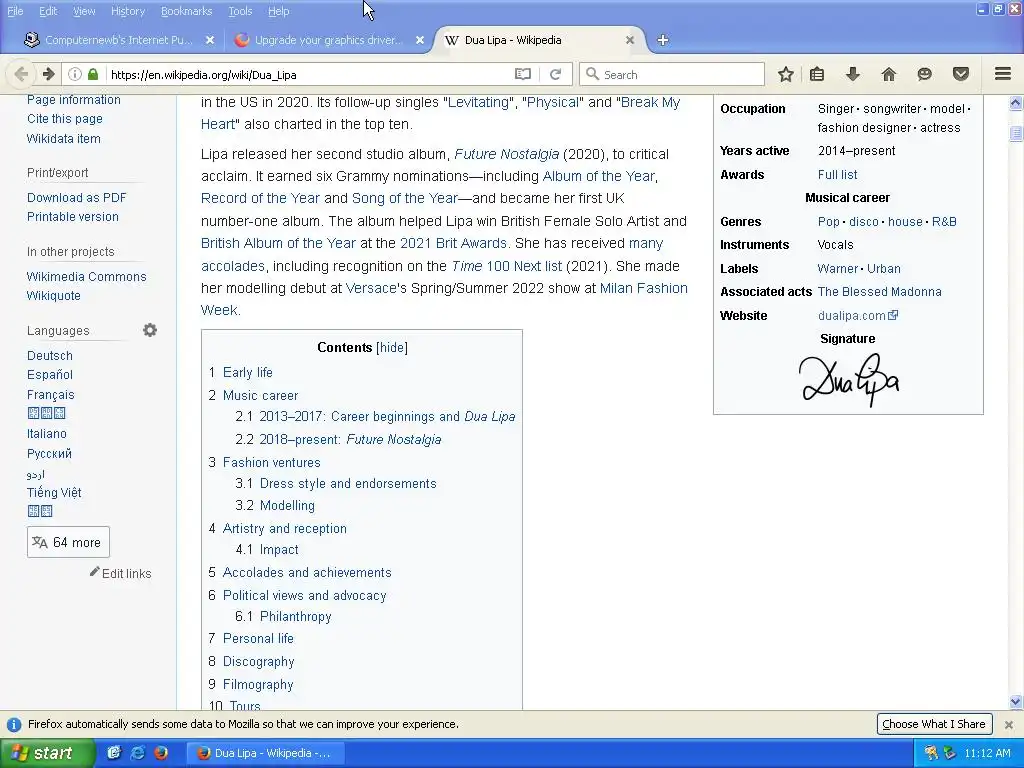Launch Firefox from quick launch icon
The image size is (1024, 768).
point(161,753)
